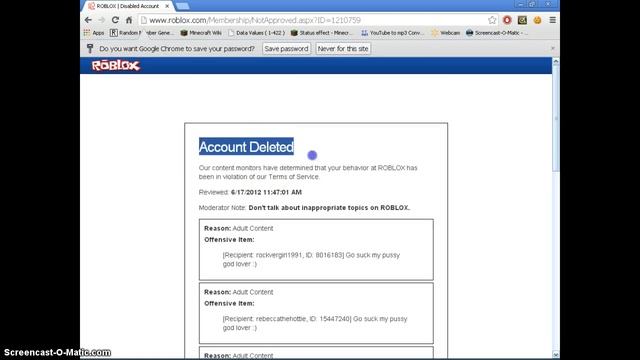Open the Apps bookmarks shortcut
The image size is (640, 360).
tap(94, 33)
